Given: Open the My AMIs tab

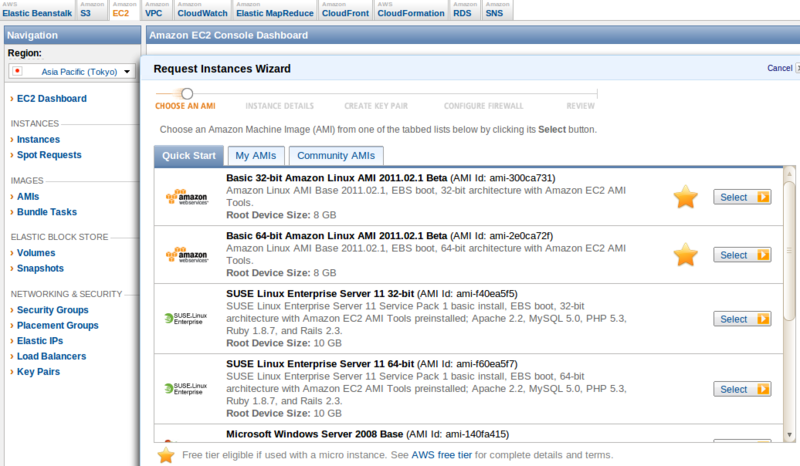Looking at the screenshot, I should tap(256, 156).
